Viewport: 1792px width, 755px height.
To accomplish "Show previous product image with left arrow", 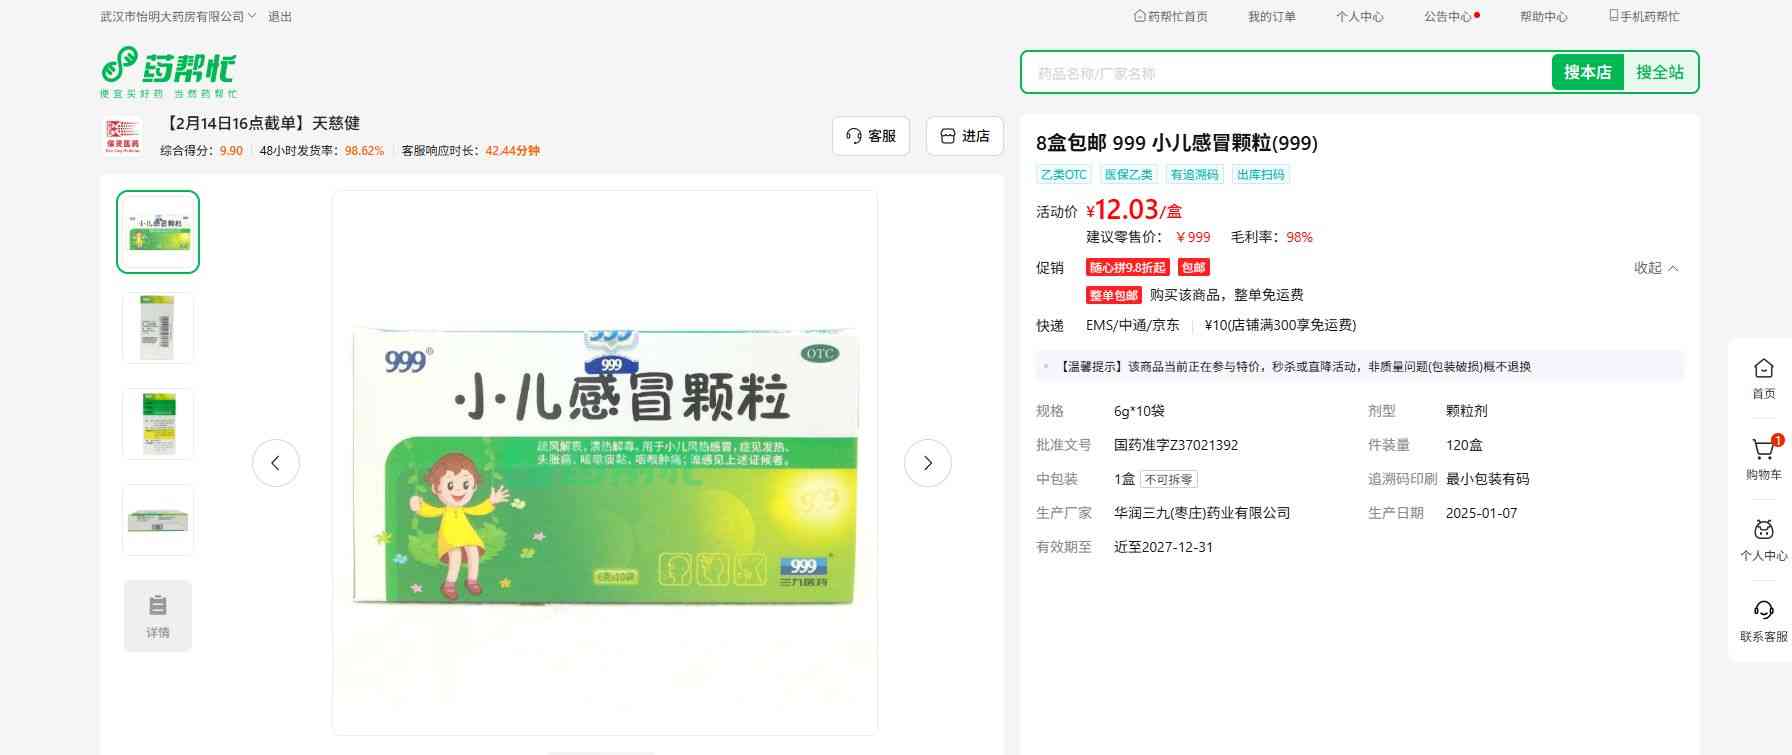I will point(276,463).
